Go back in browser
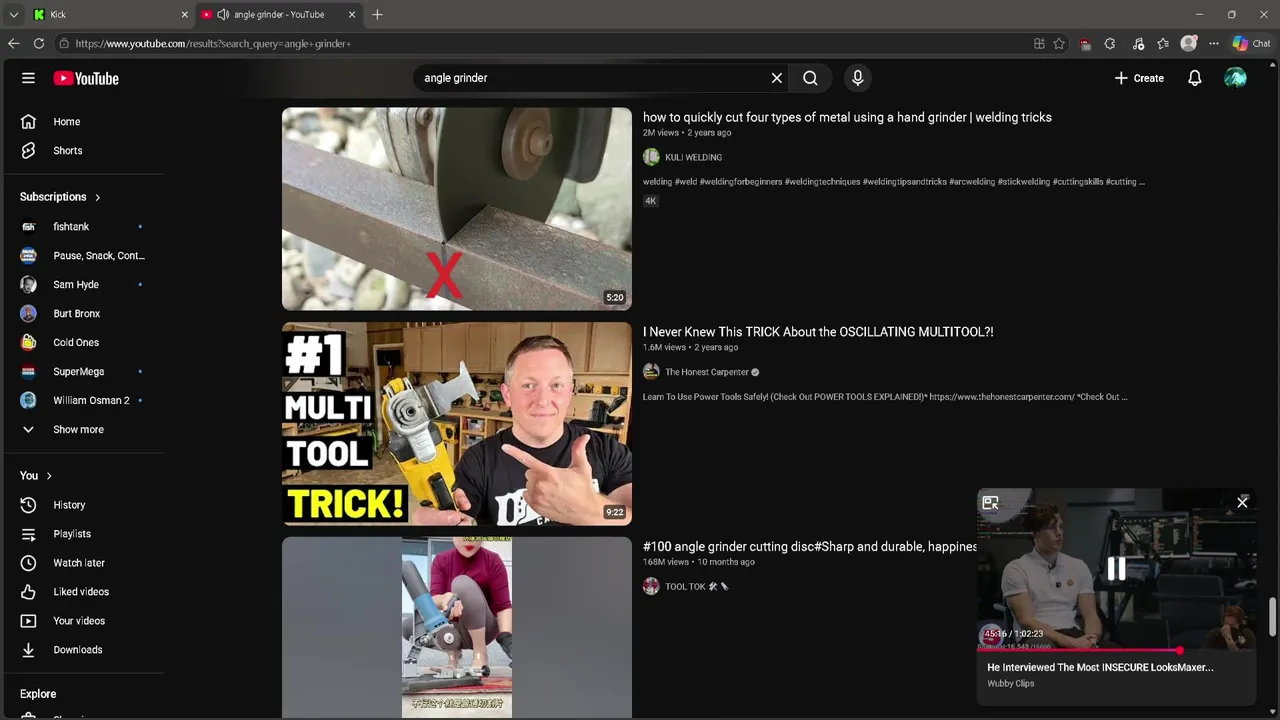This screenshot has height=720, width=1280. 13,44
